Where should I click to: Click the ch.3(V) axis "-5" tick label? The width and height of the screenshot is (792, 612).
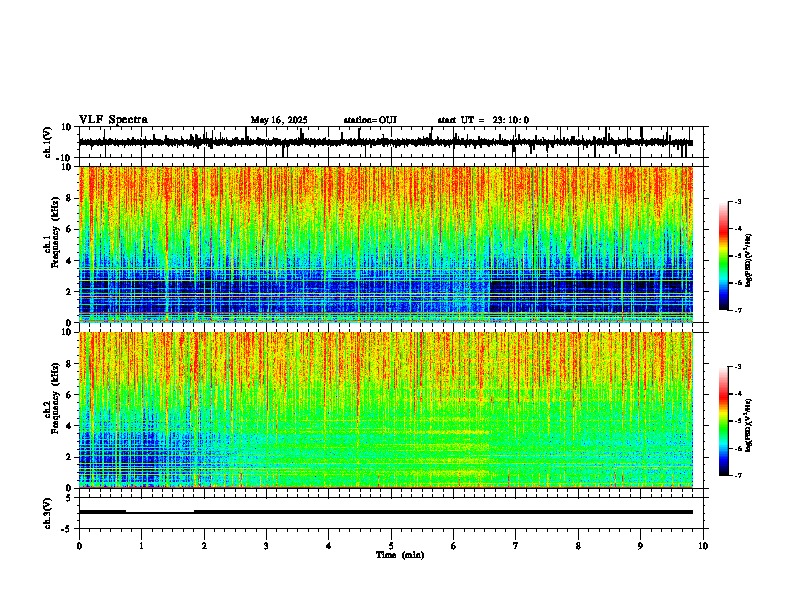coord(67,529)
